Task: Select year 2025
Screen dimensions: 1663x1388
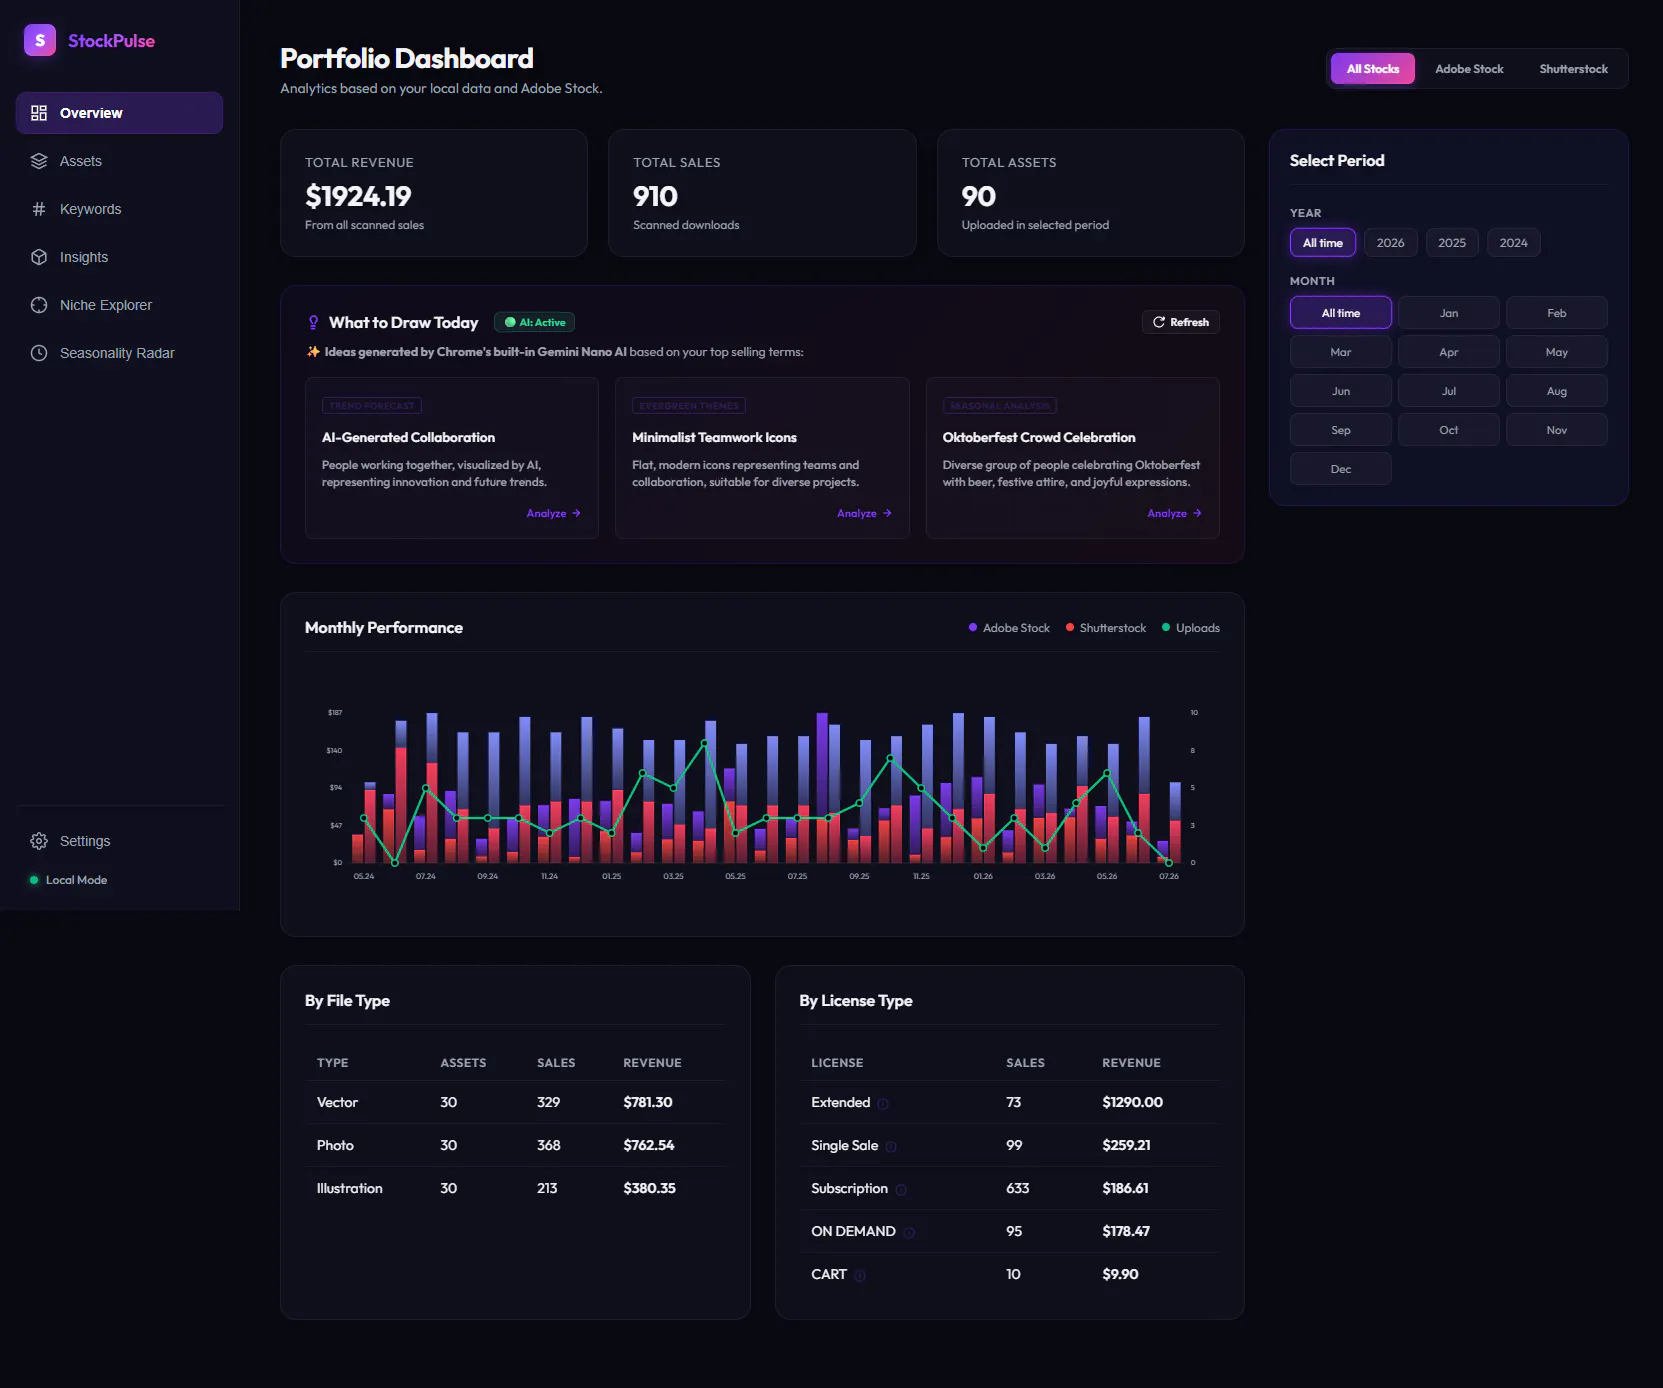Action: click(x=1452, y=243)
